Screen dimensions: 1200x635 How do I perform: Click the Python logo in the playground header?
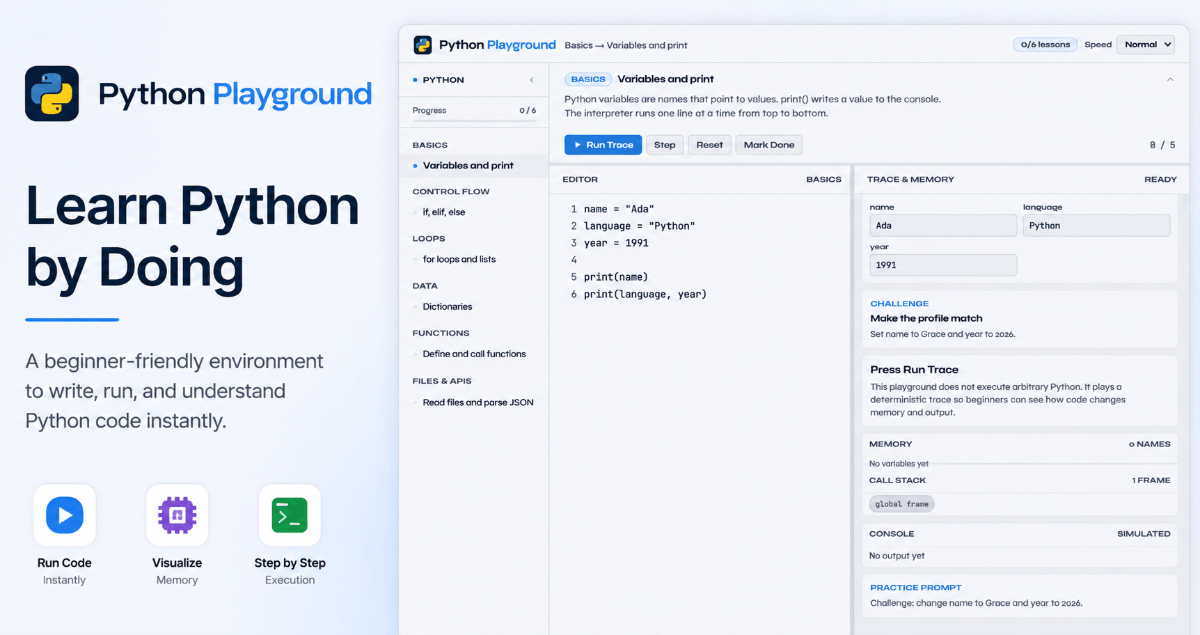(422, 45)
